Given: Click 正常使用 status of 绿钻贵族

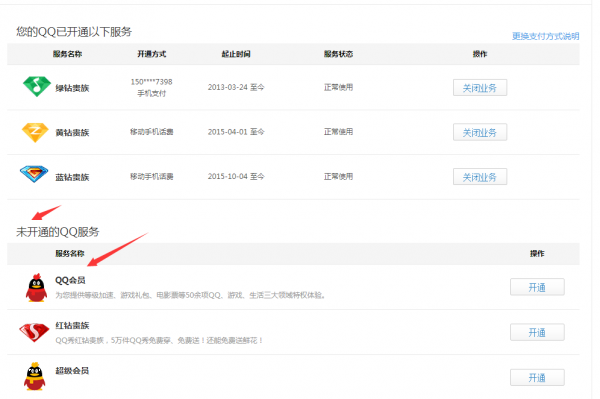Looking at the screenshot, I should pyautogui.click(x=338, y=87).
